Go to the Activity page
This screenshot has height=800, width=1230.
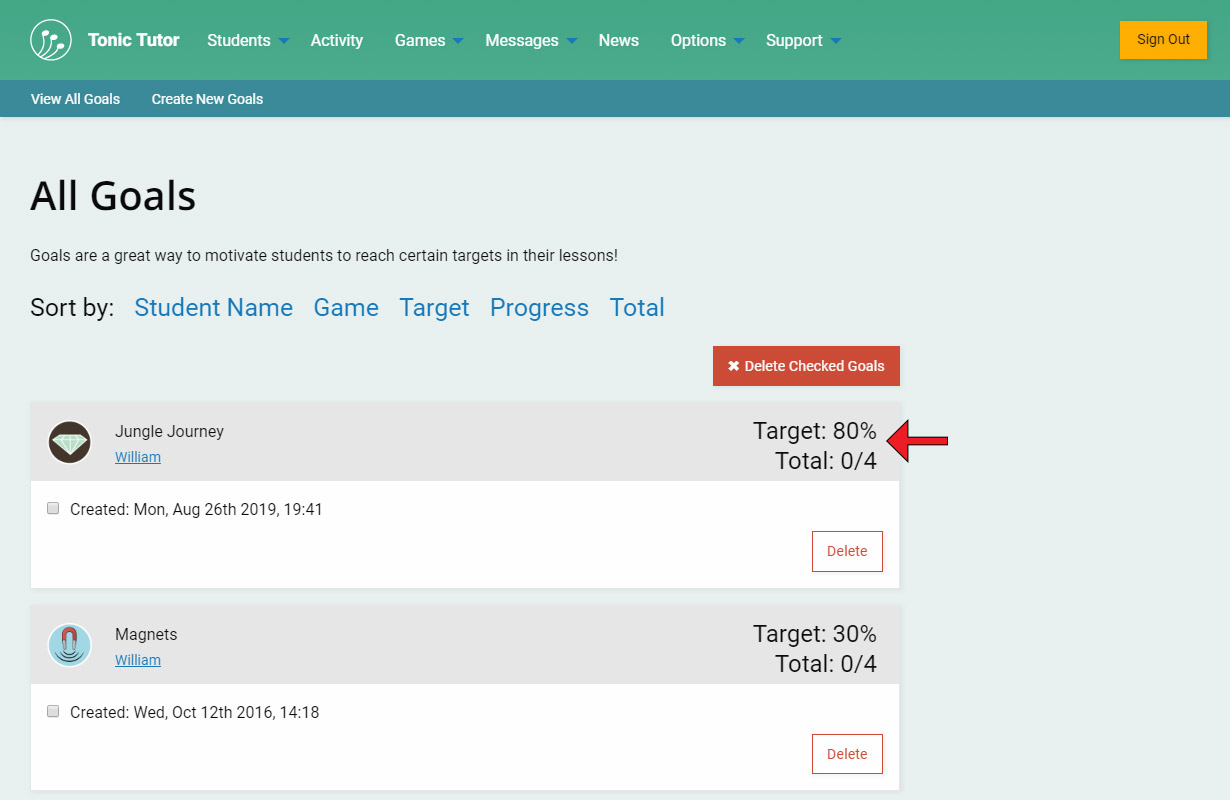tap(337, 40)
